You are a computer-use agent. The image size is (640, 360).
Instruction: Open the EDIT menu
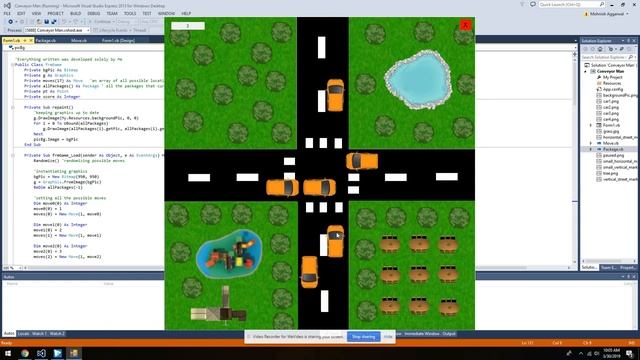(x=21, y=13)
